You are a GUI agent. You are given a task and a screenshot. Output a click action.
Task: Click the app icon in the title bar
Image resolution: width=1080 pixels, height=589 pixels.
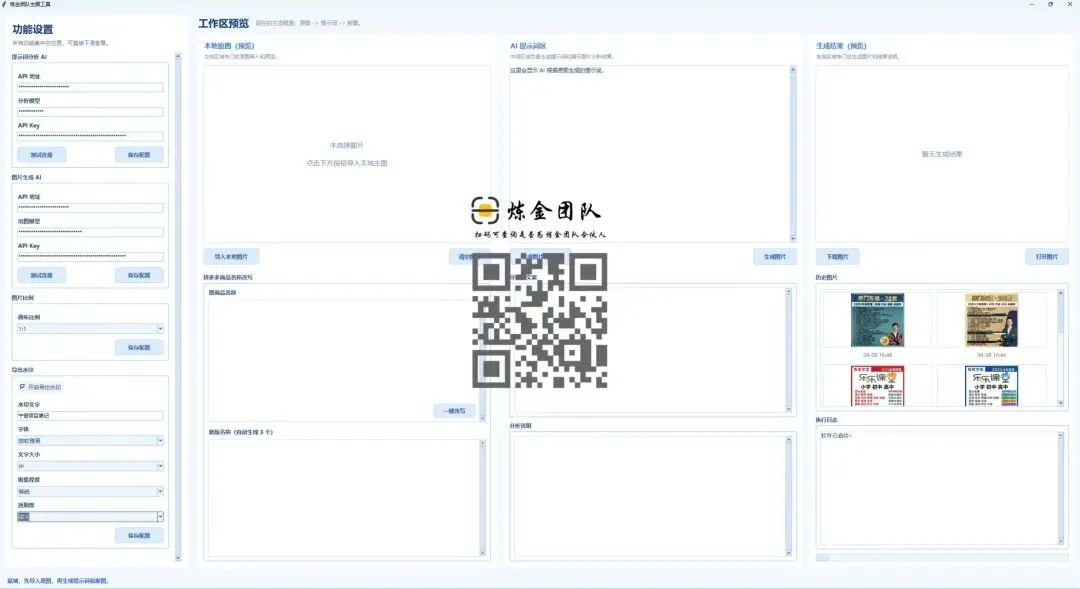point(4,4)
